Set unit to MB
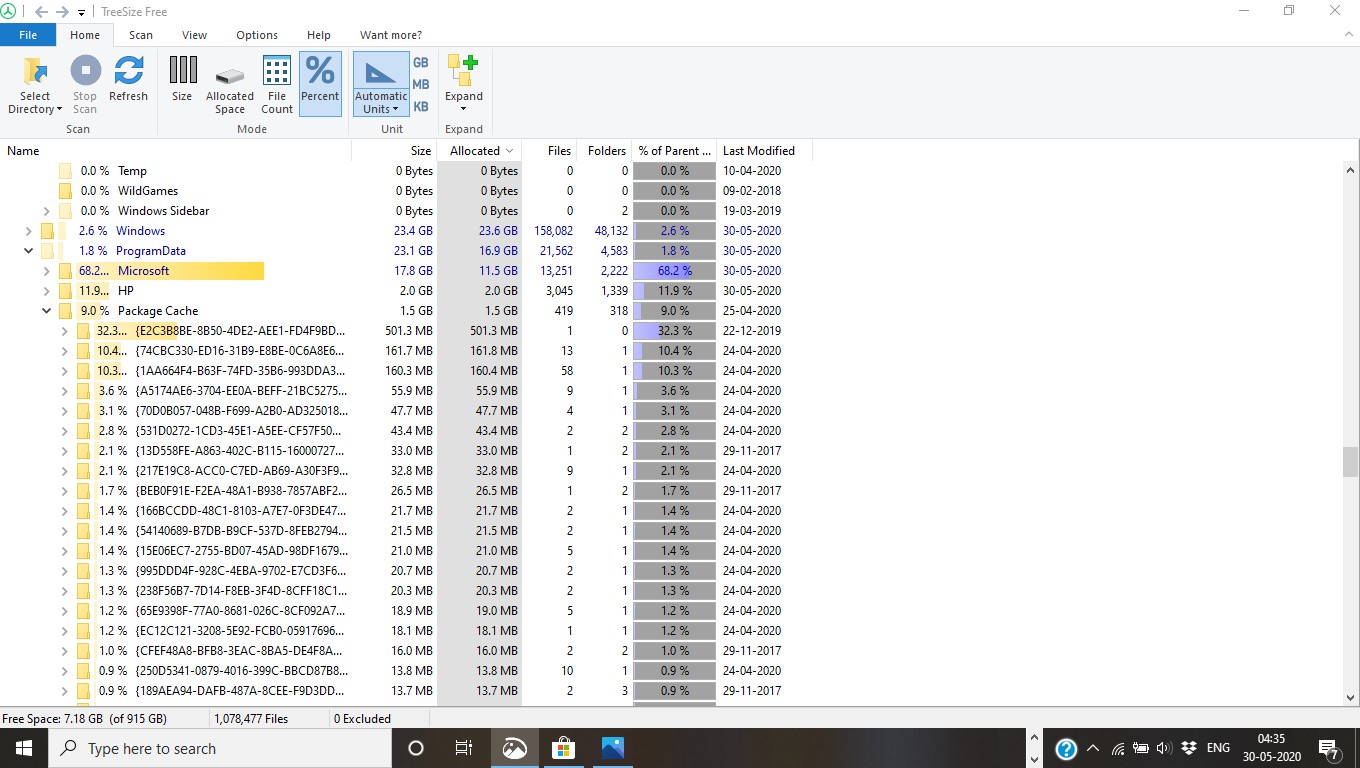The image size is (1360, 768). pos(421,84)
